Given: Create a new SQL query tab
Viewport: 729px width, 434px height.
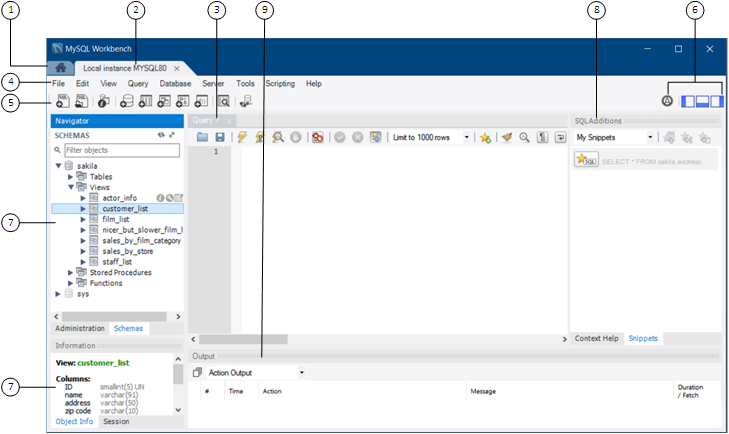Looking at the screenshot, I should [x=62, y=101].
